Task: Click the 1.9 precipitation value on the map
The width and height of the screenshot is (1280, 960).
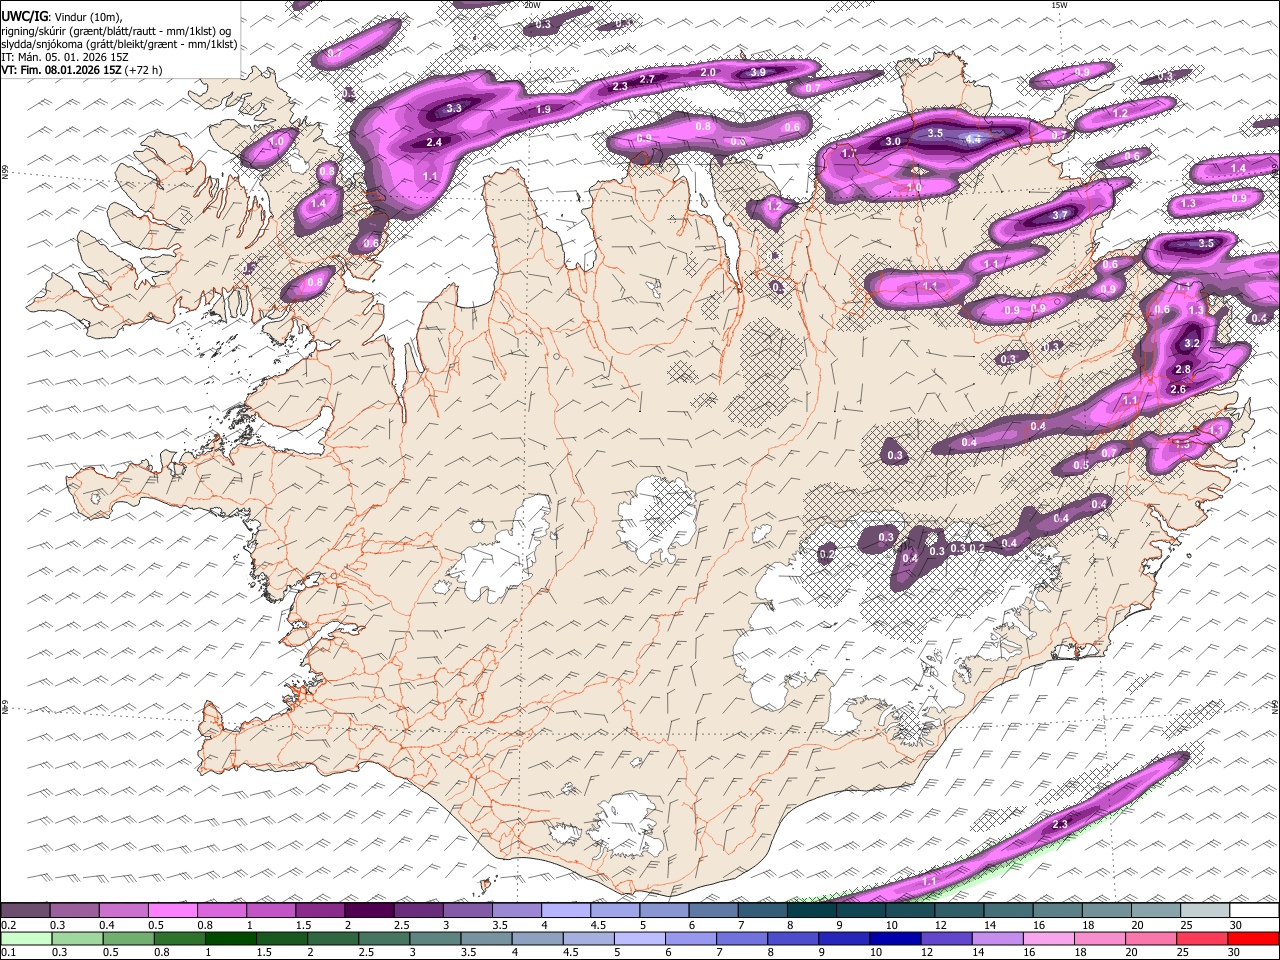Action: click(x=543, y=110)
